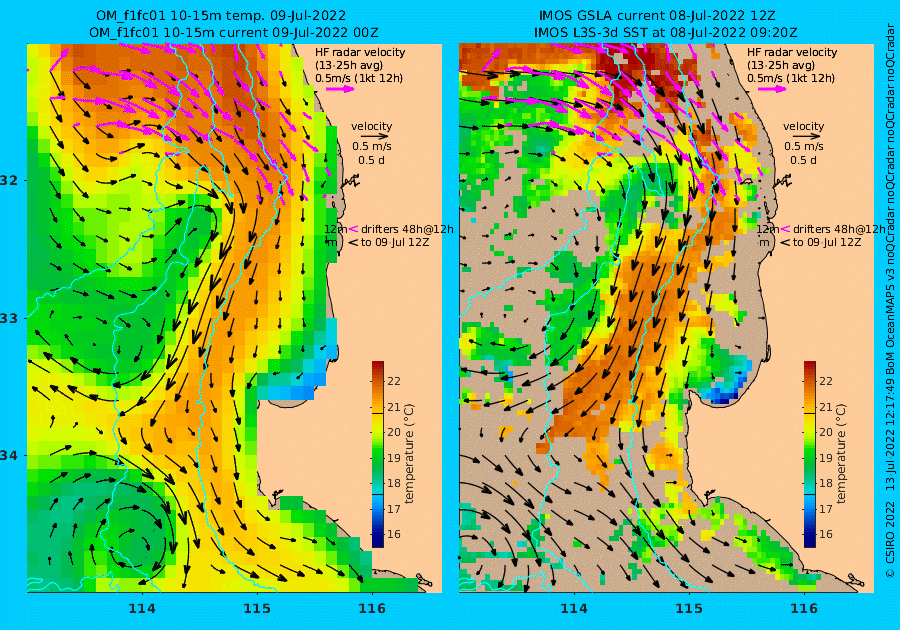Click the temperature colorbar in IMOS panel

[x=809, y=454]
